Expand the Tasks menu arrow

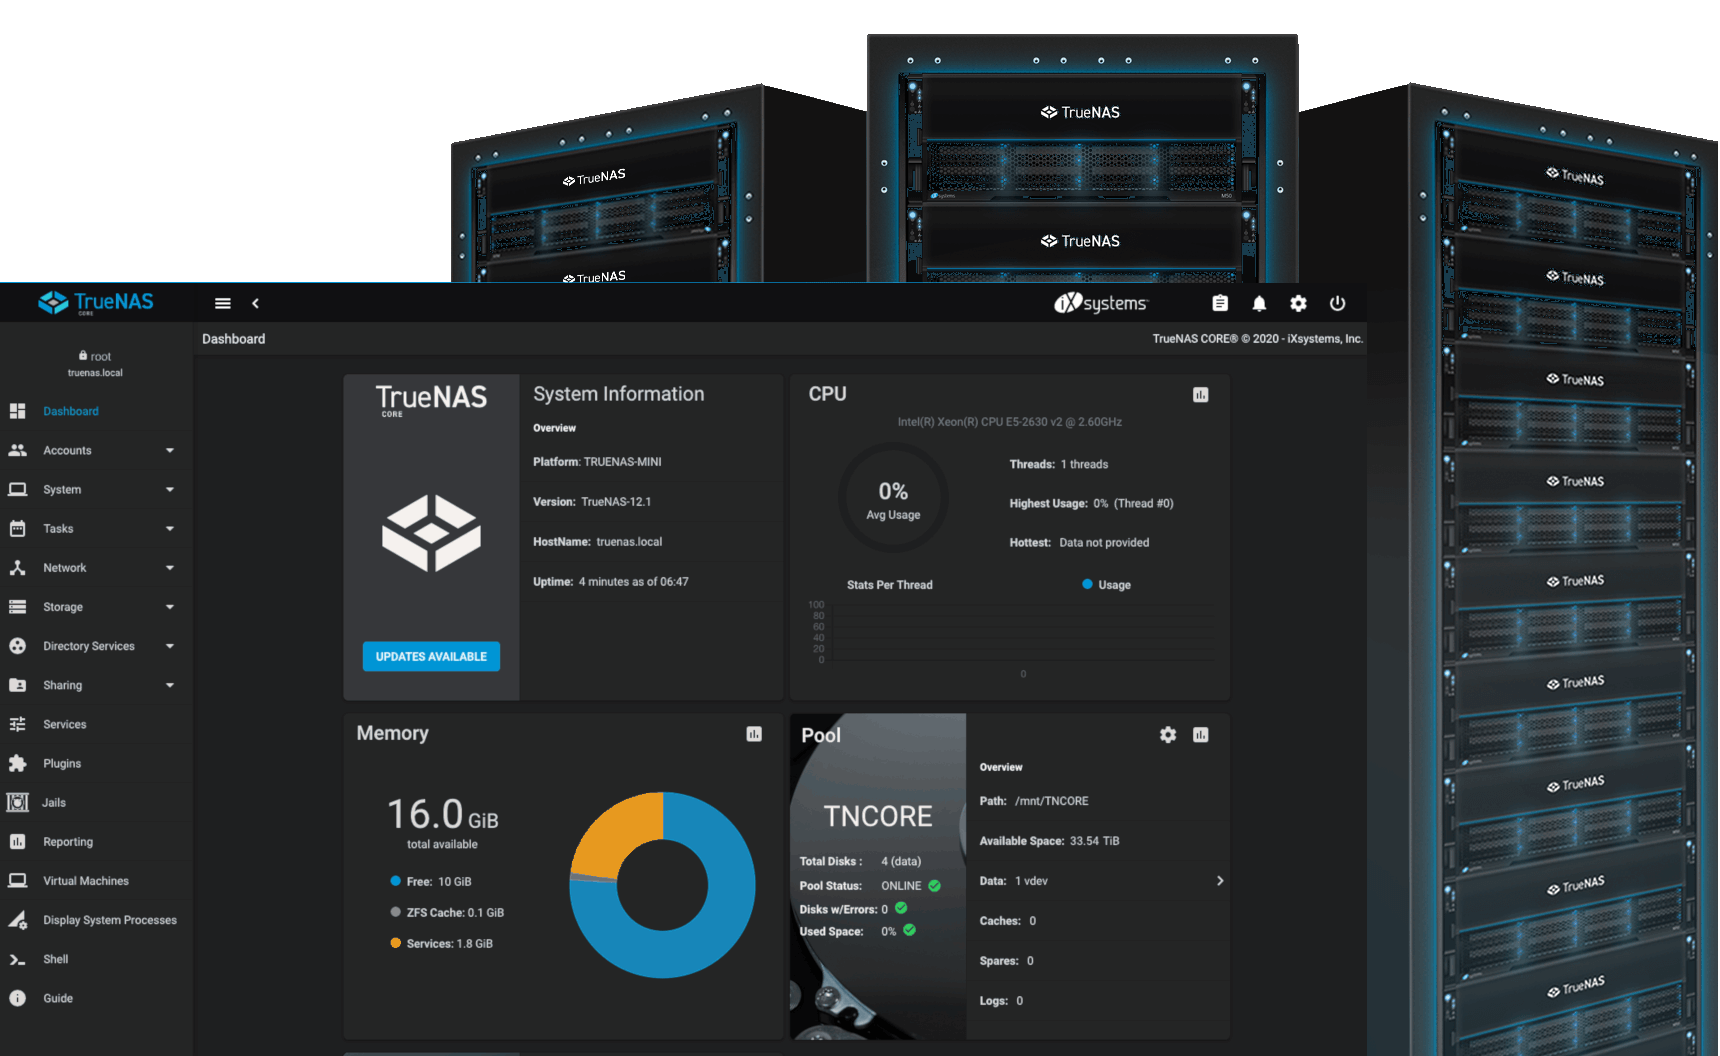[x=170, y=528]
